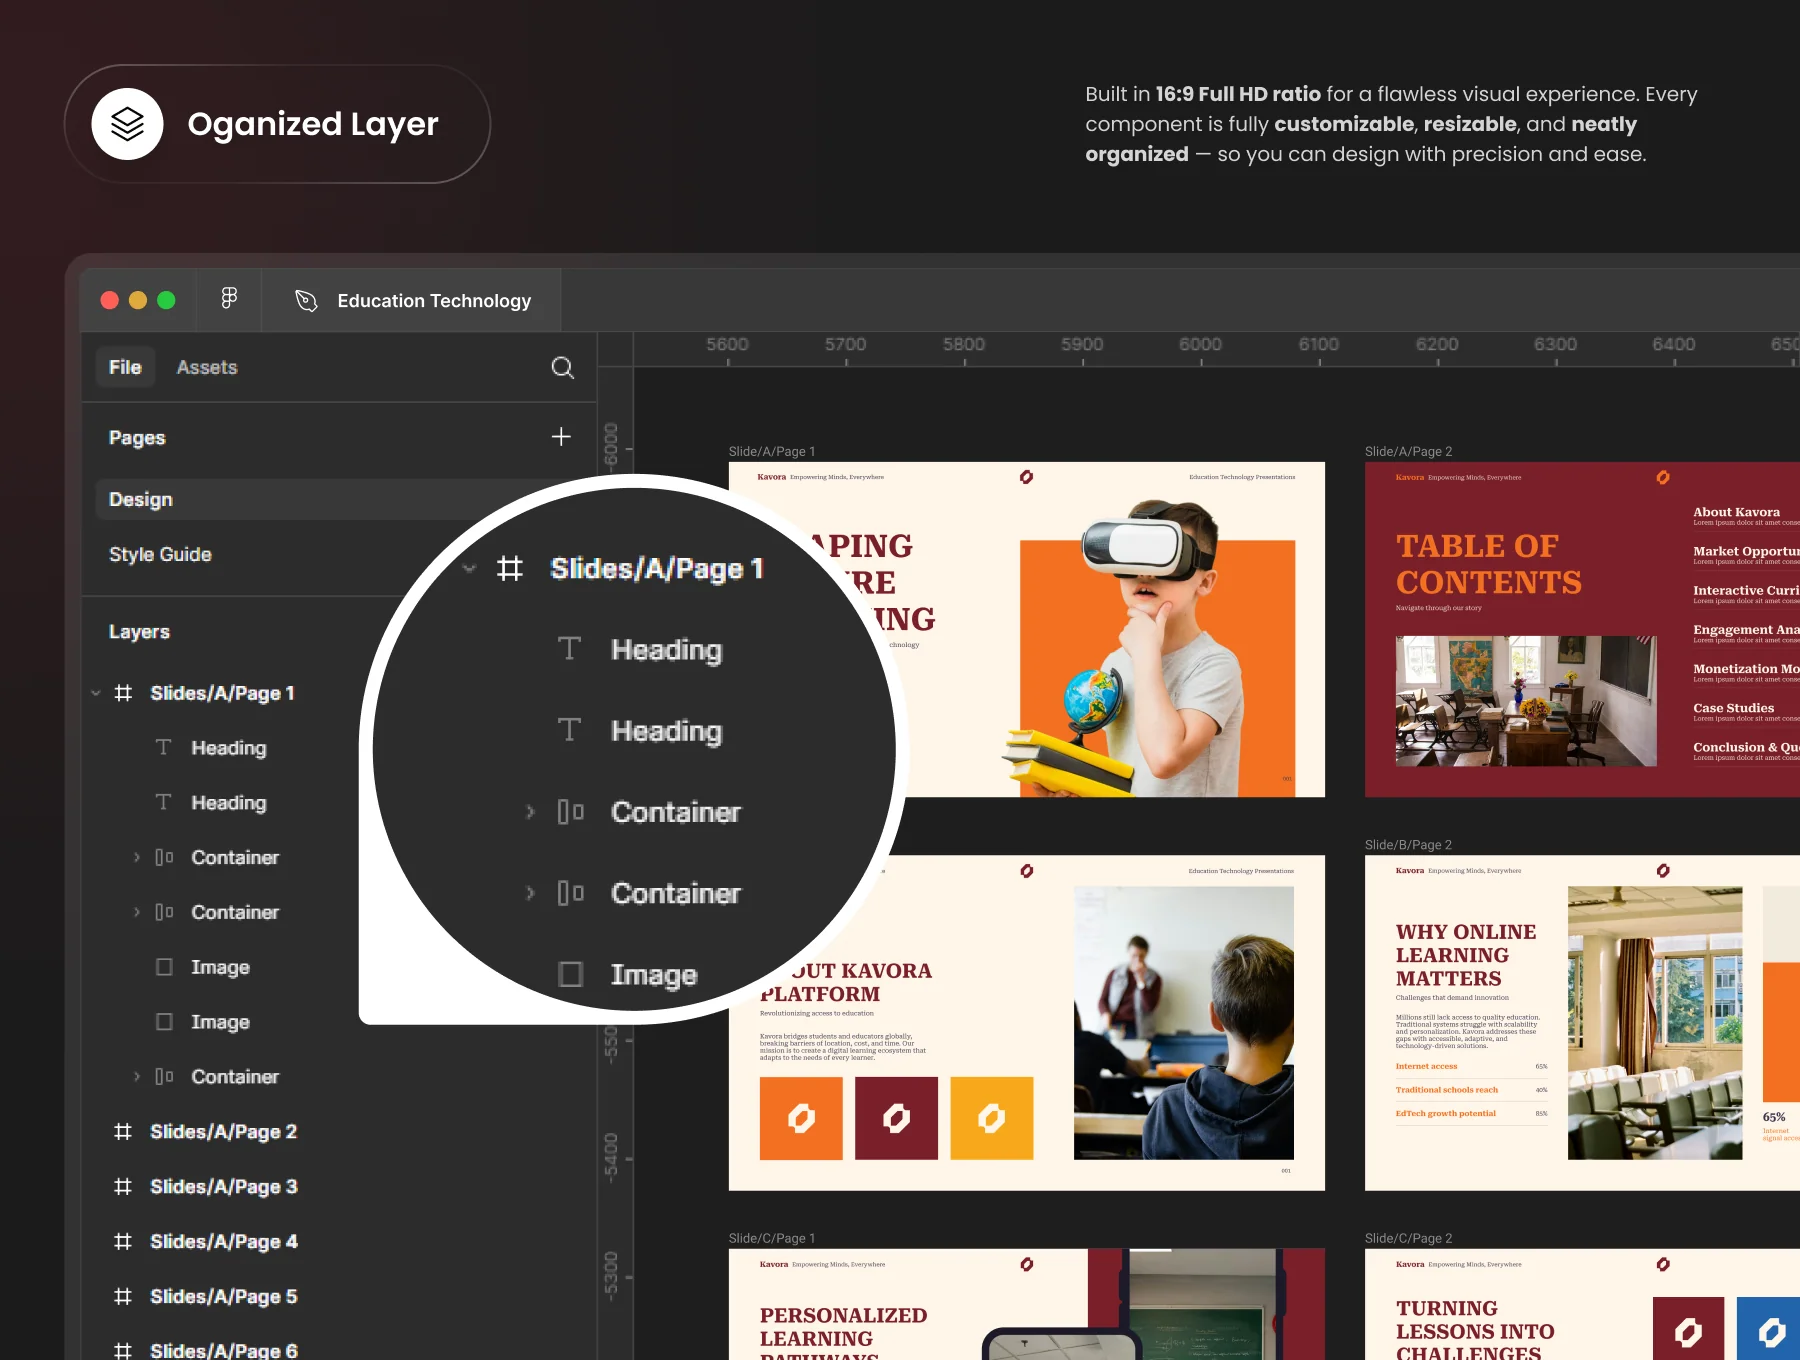Click first Container layout icon in magnifier
1800x1360 pixels.
coord(570,811)
